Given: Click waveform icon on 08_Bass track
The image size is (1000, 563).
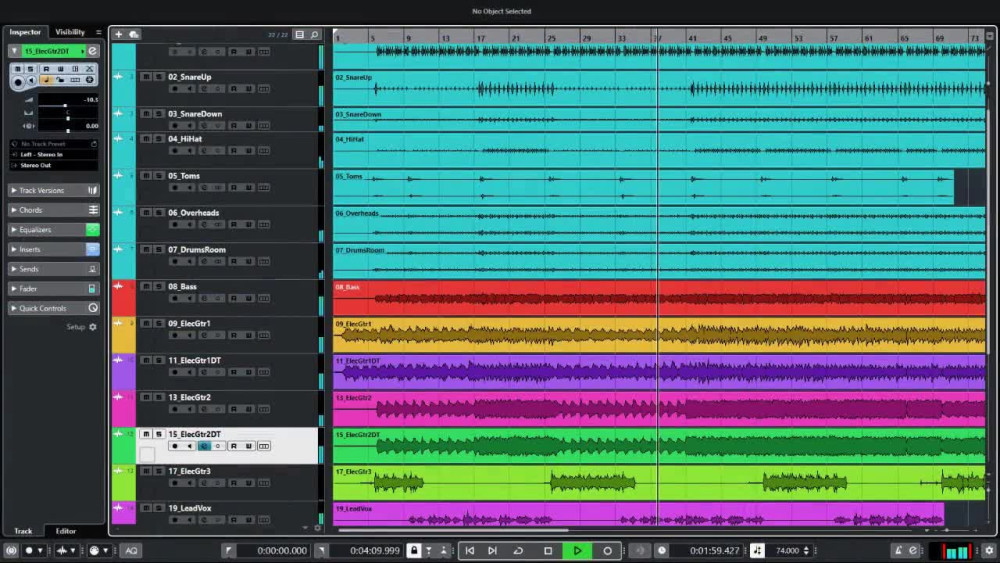Looking at the screenshot, I should tap(119, 287).
